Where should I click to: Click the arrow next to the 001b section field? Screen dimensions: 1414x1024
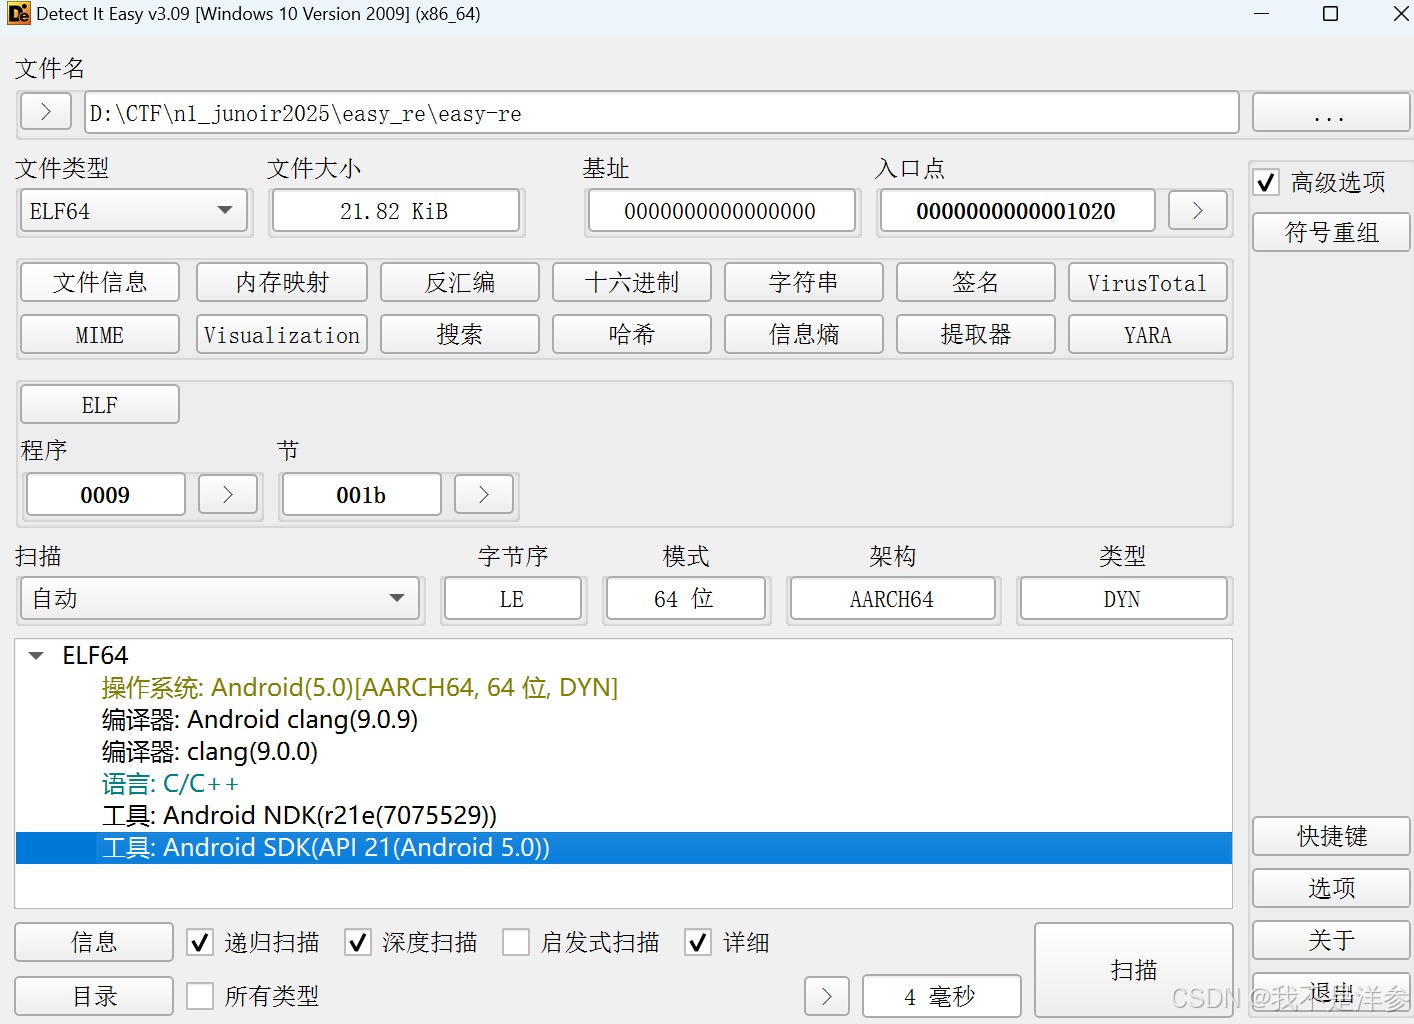[x=483, y=494]
